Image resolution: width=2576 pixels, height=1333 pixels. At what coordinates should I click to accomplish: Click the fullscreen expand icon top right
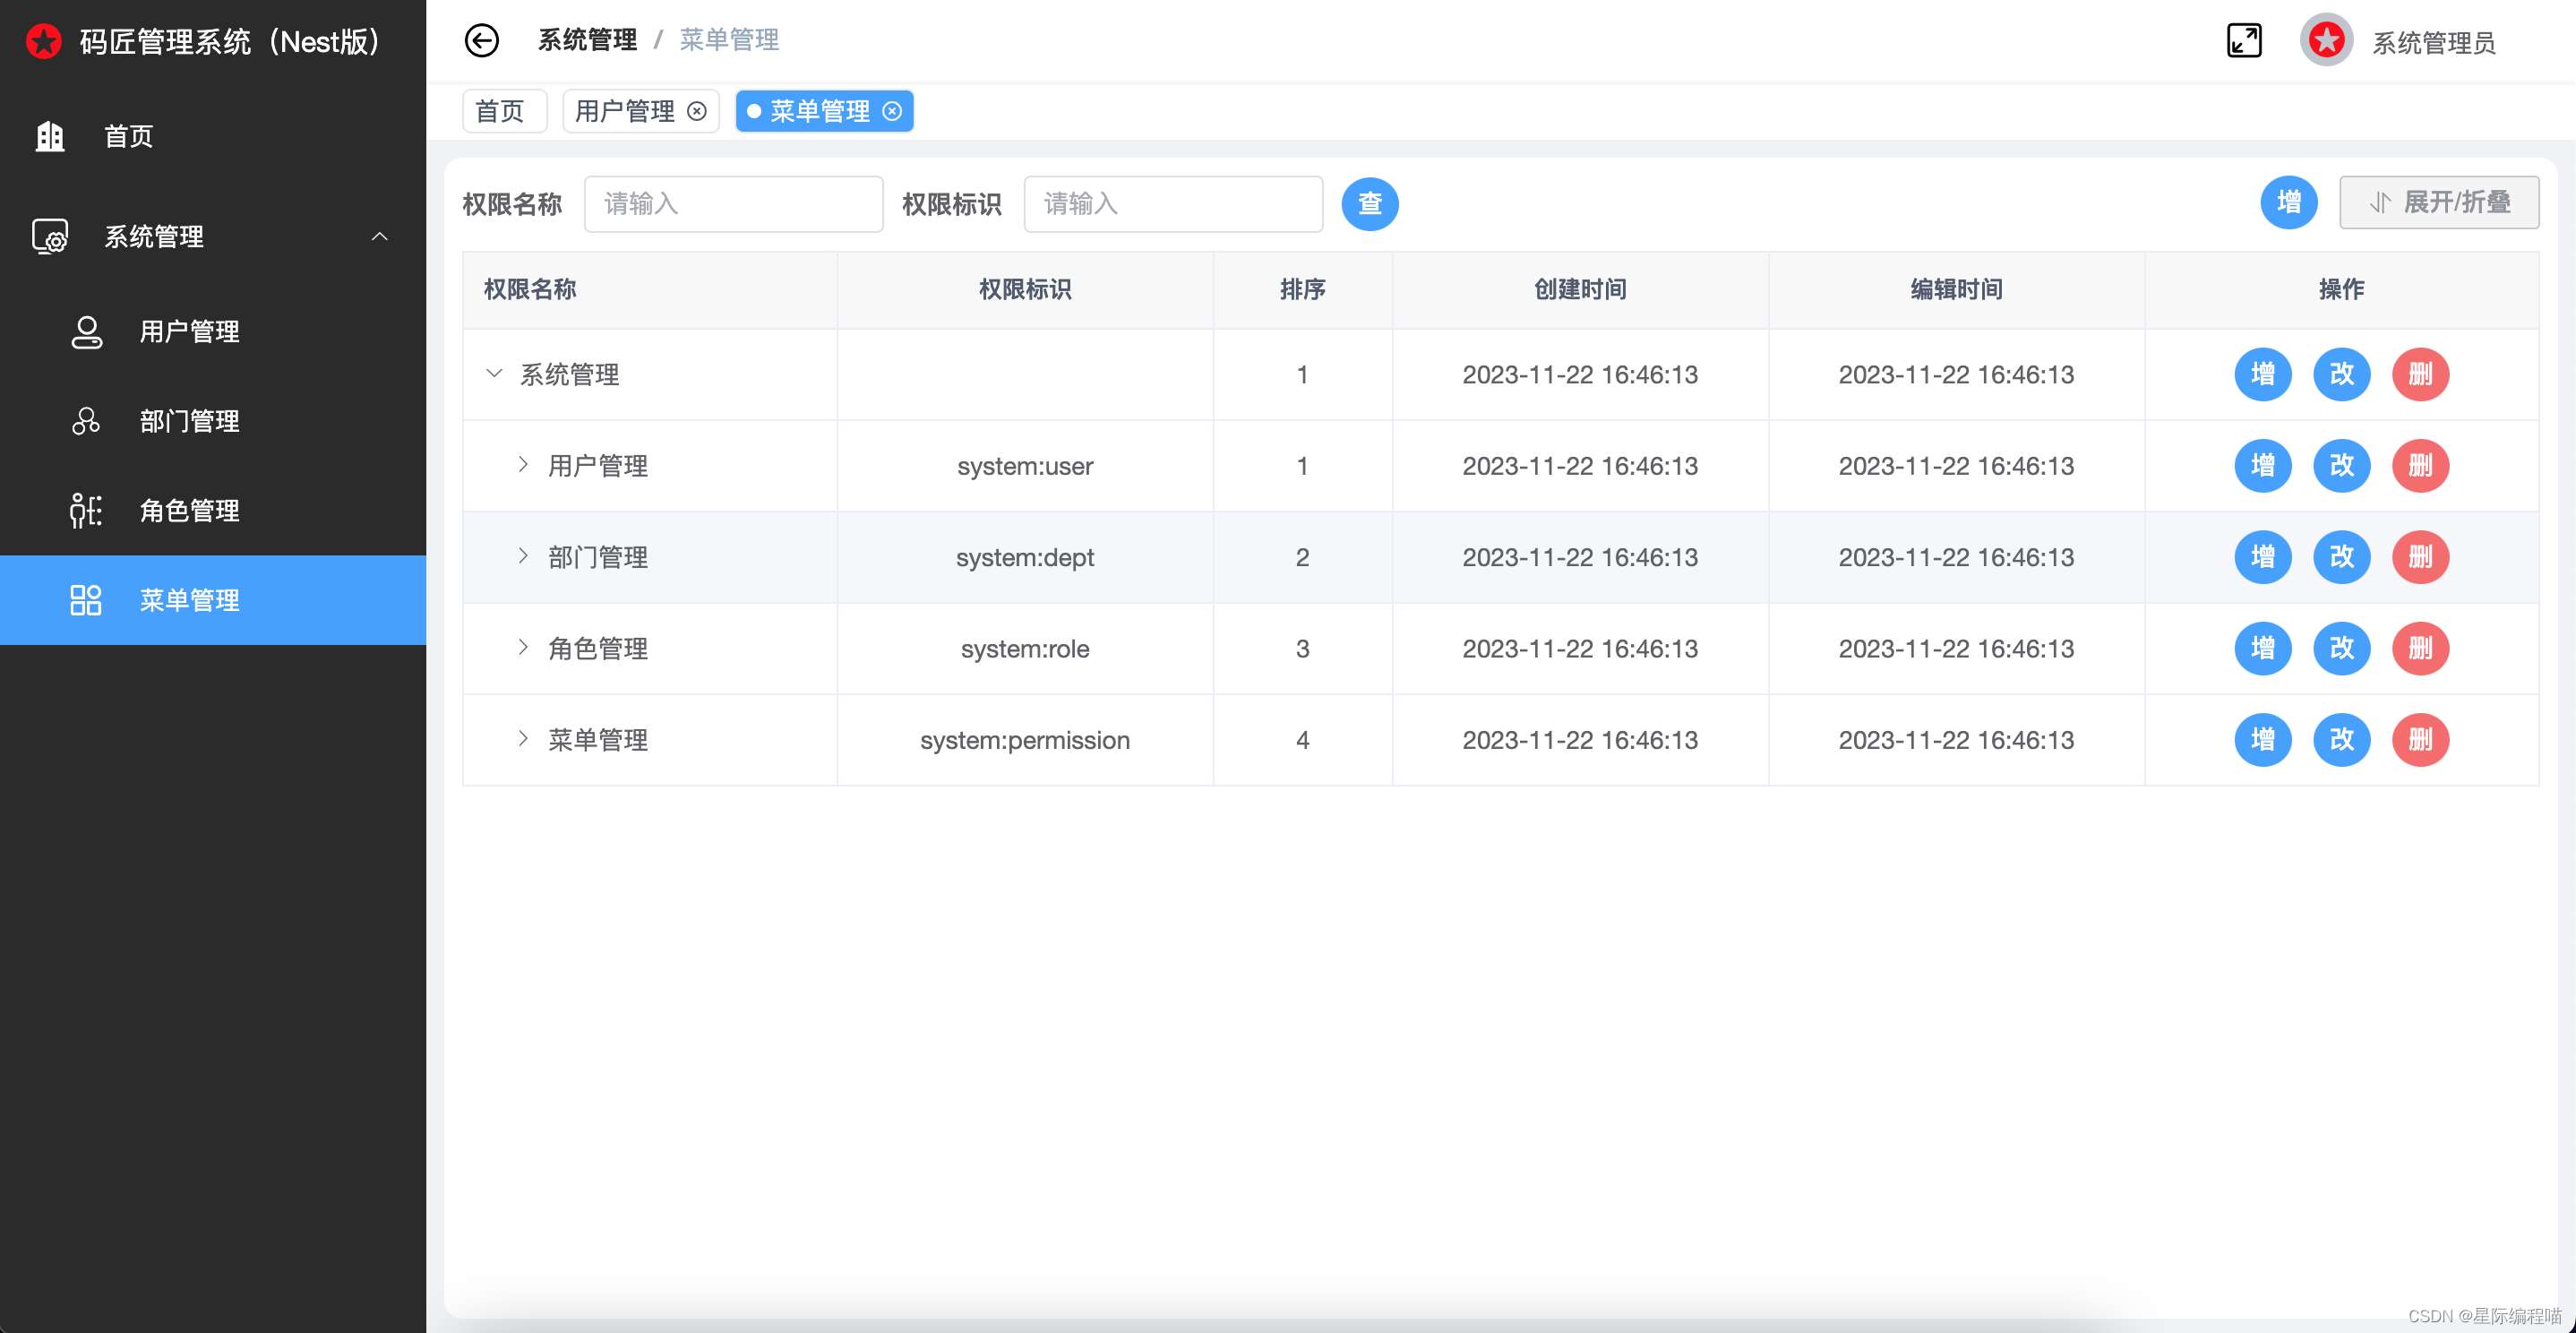2244,40
